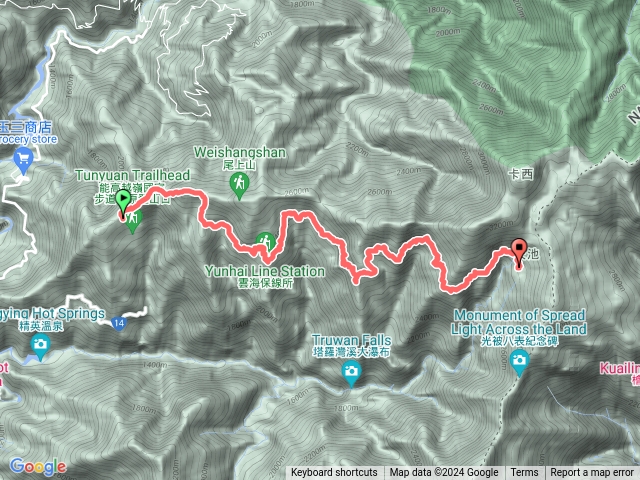The width and height of the screenshot is (640, 480).
Task: Click Report a map error
Action: (x=592, y=473)
